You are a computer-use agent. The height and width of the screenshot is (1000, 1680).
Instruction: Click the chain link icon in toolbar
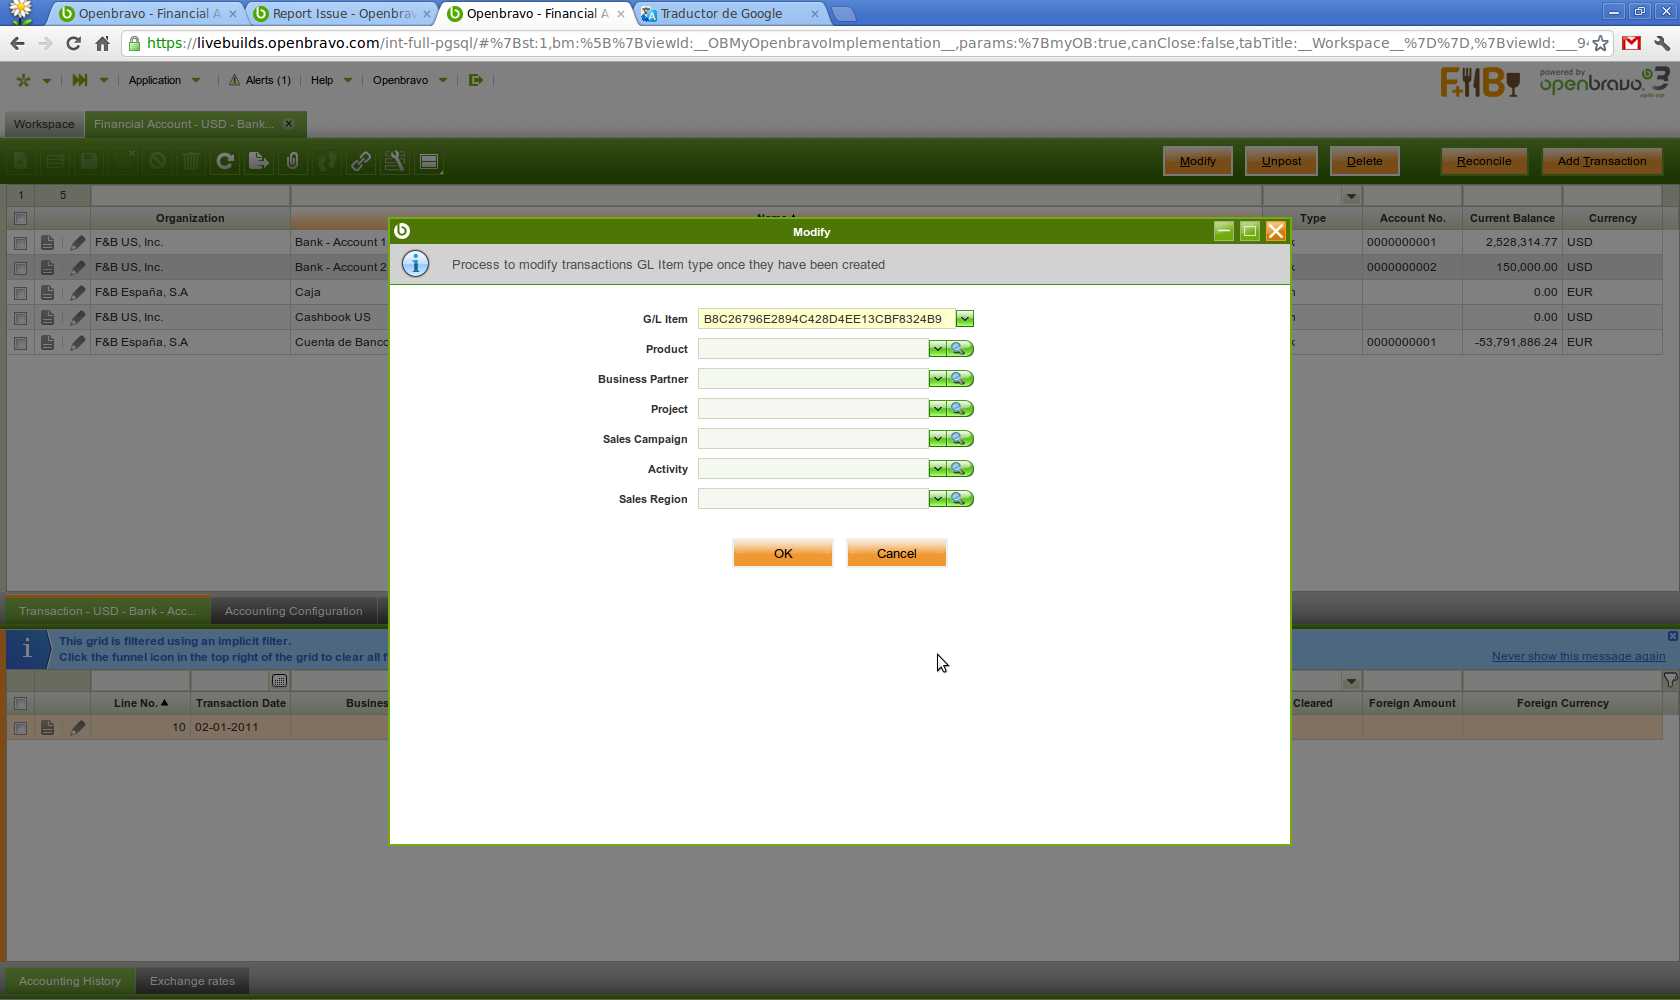361,161
